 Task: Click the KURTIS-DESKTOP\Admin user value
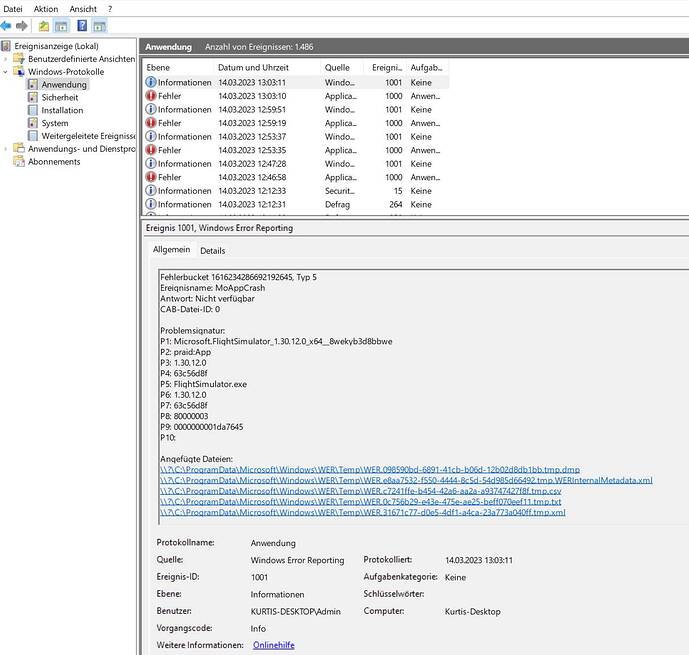[x=296, y=612]
